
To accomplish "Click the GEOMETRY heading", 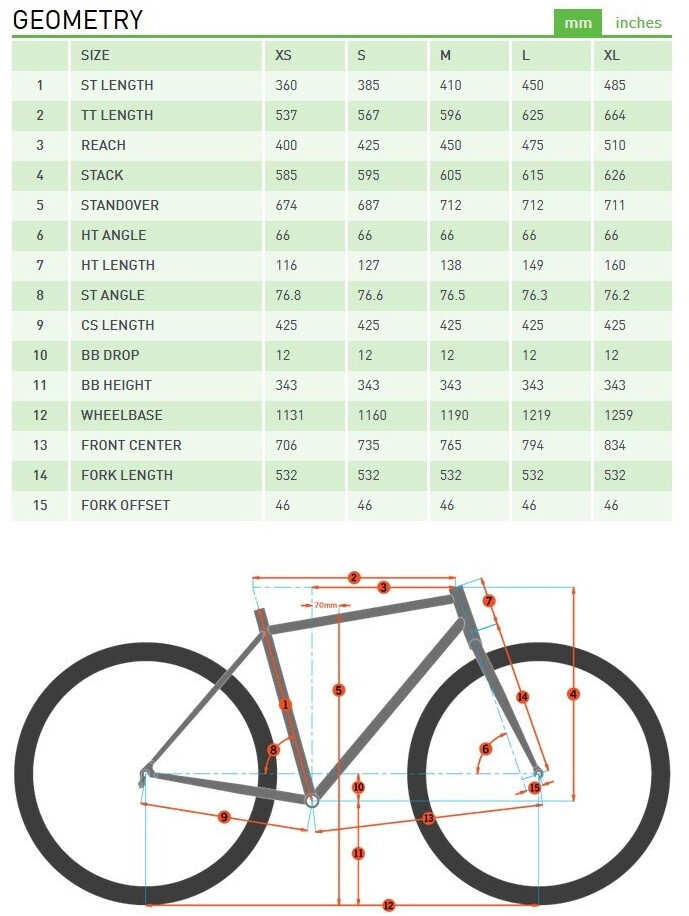I will (78, 19).
